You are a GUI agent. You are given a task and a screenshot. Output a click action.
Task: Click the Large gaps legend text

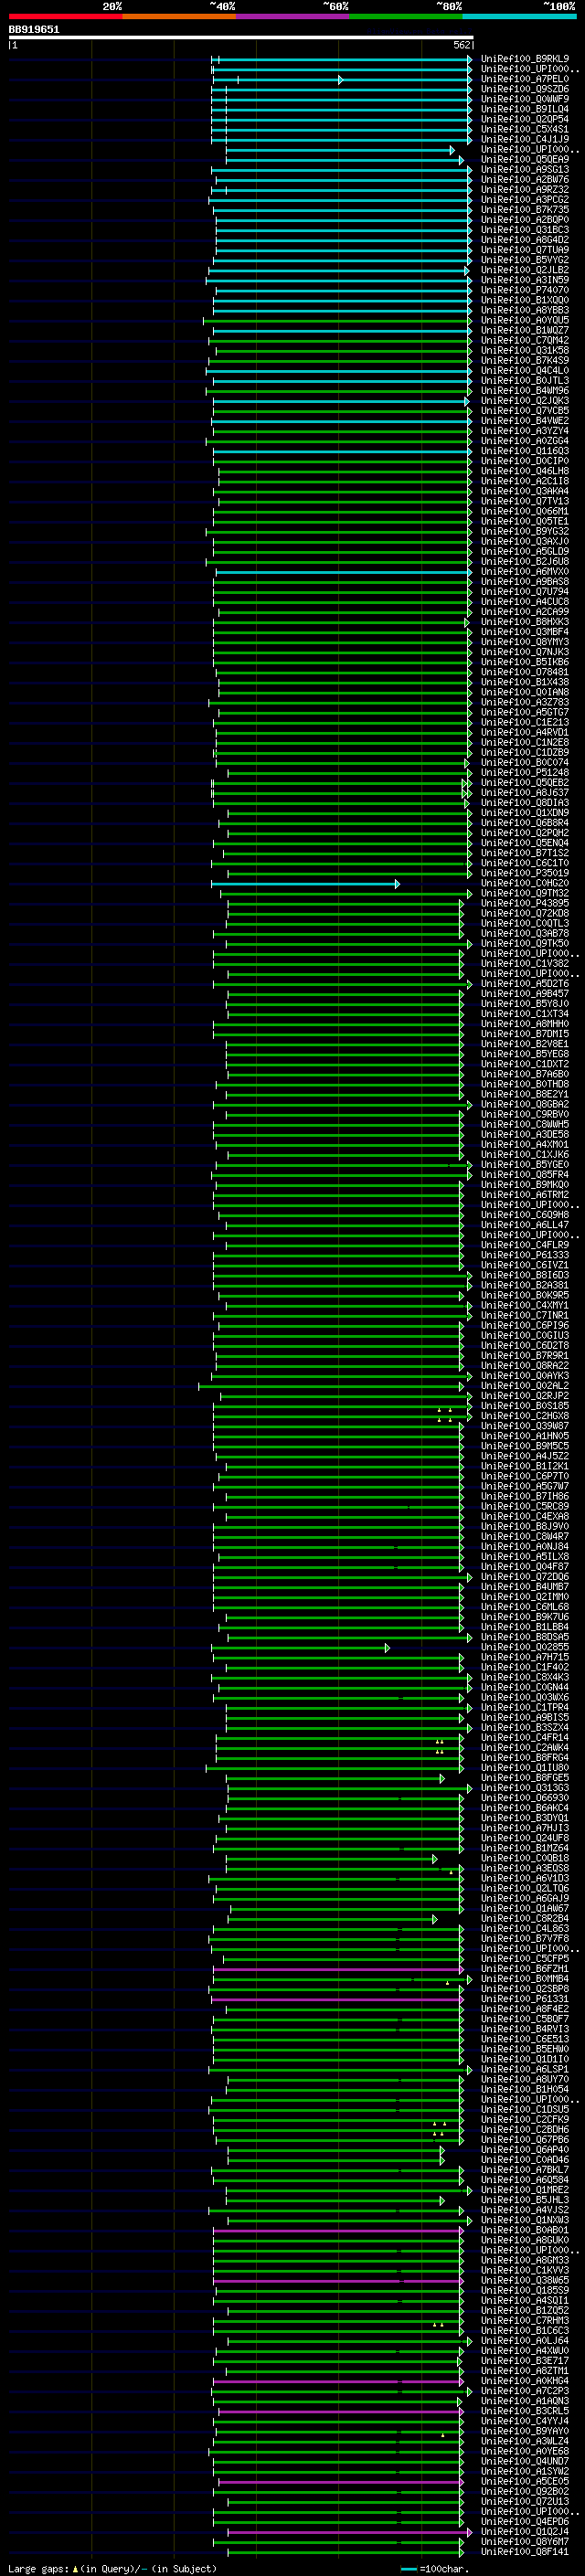click(x=112, y=2569)
